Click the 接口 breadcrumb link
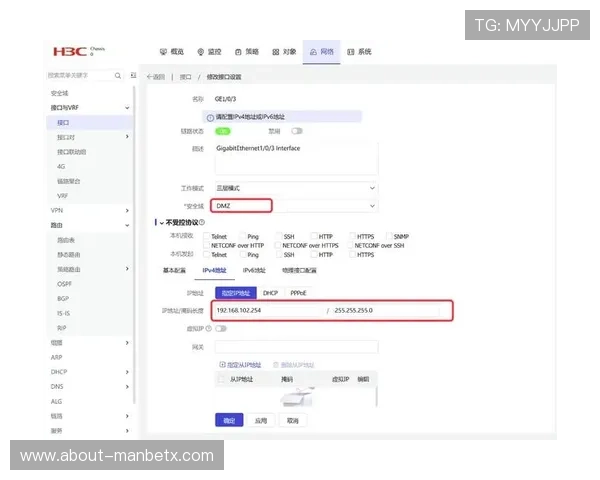Viewport: 600px width, 480px height. point(186,77)
